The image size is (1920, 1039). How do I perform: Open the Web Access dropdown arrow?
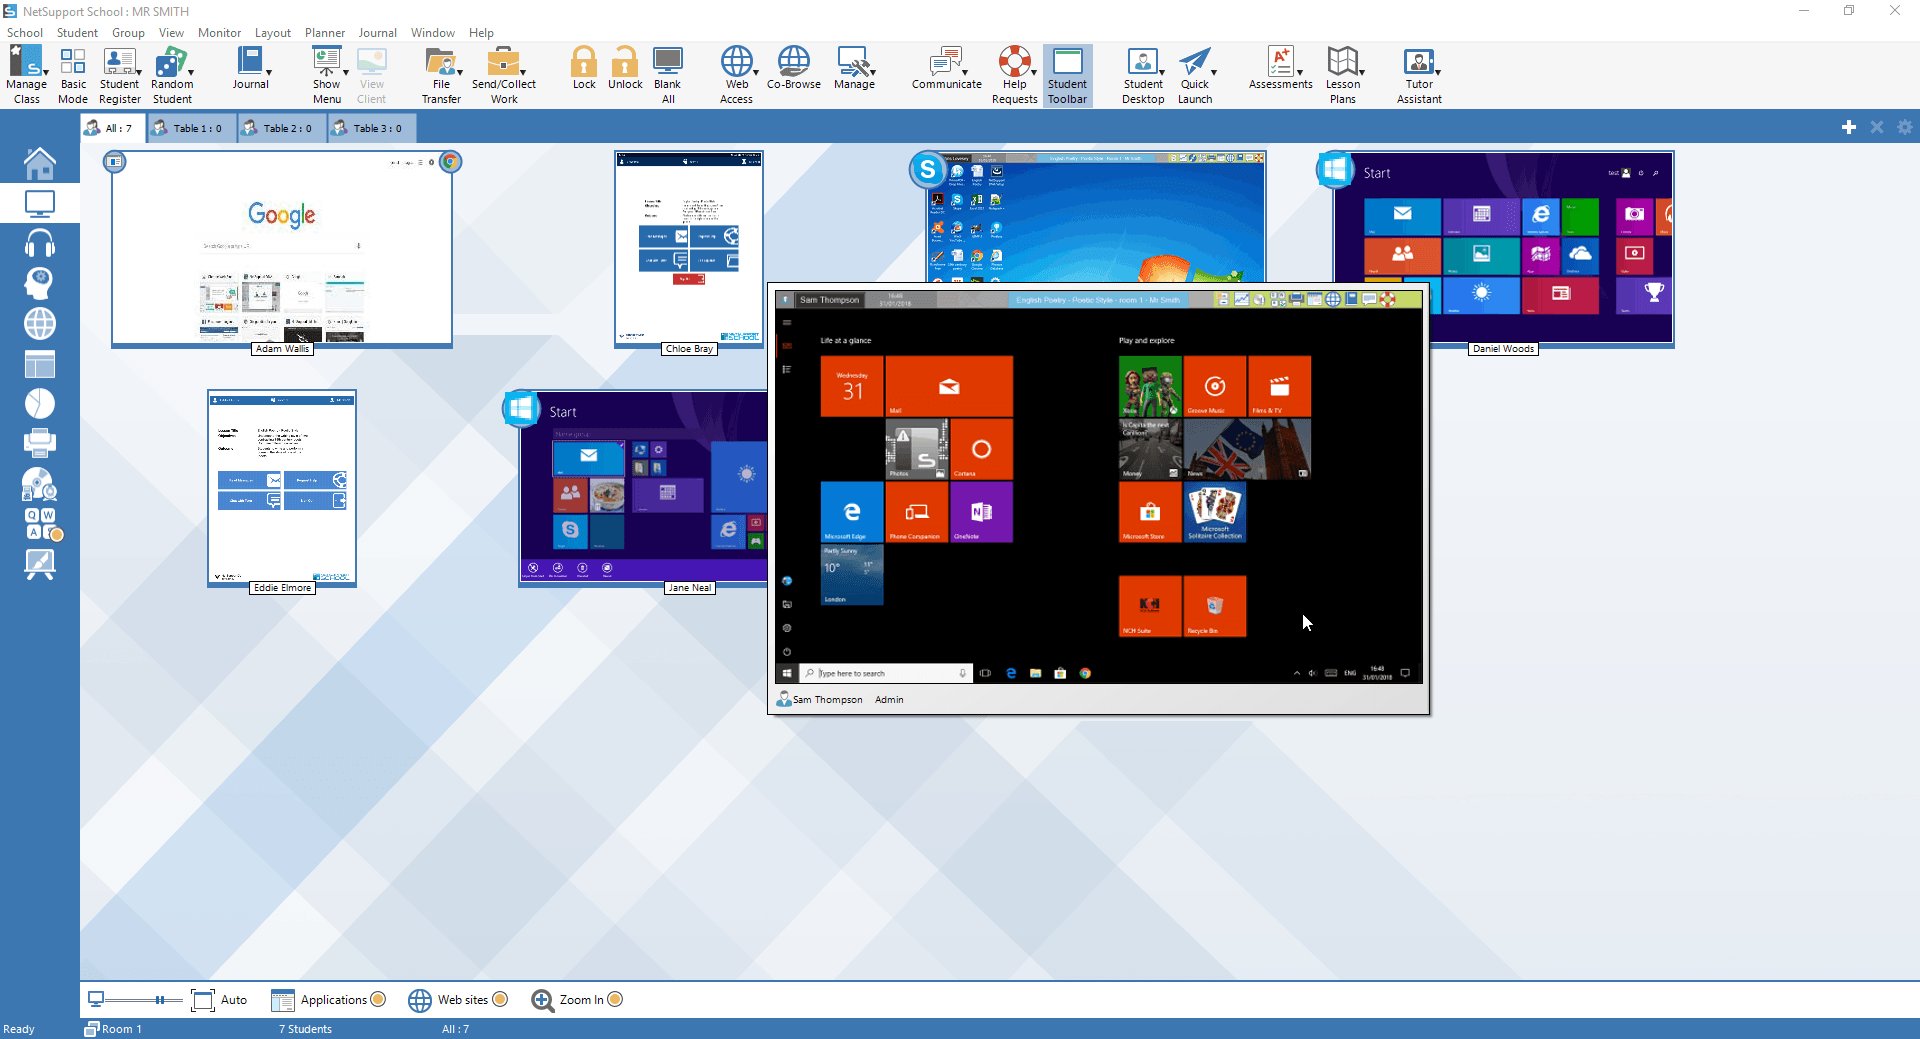point(756,72)
